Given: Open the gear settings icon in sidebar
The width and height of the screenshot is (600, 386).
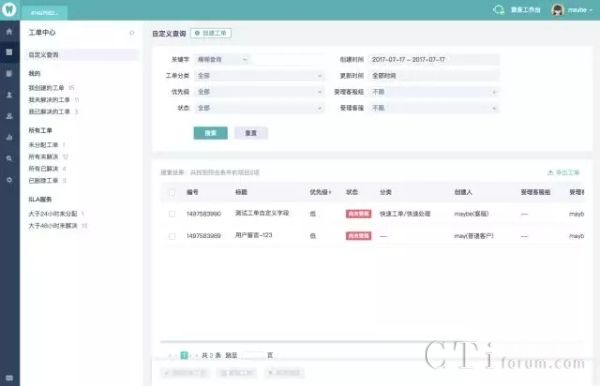Looking at the screenshot, I should [9, 179].
